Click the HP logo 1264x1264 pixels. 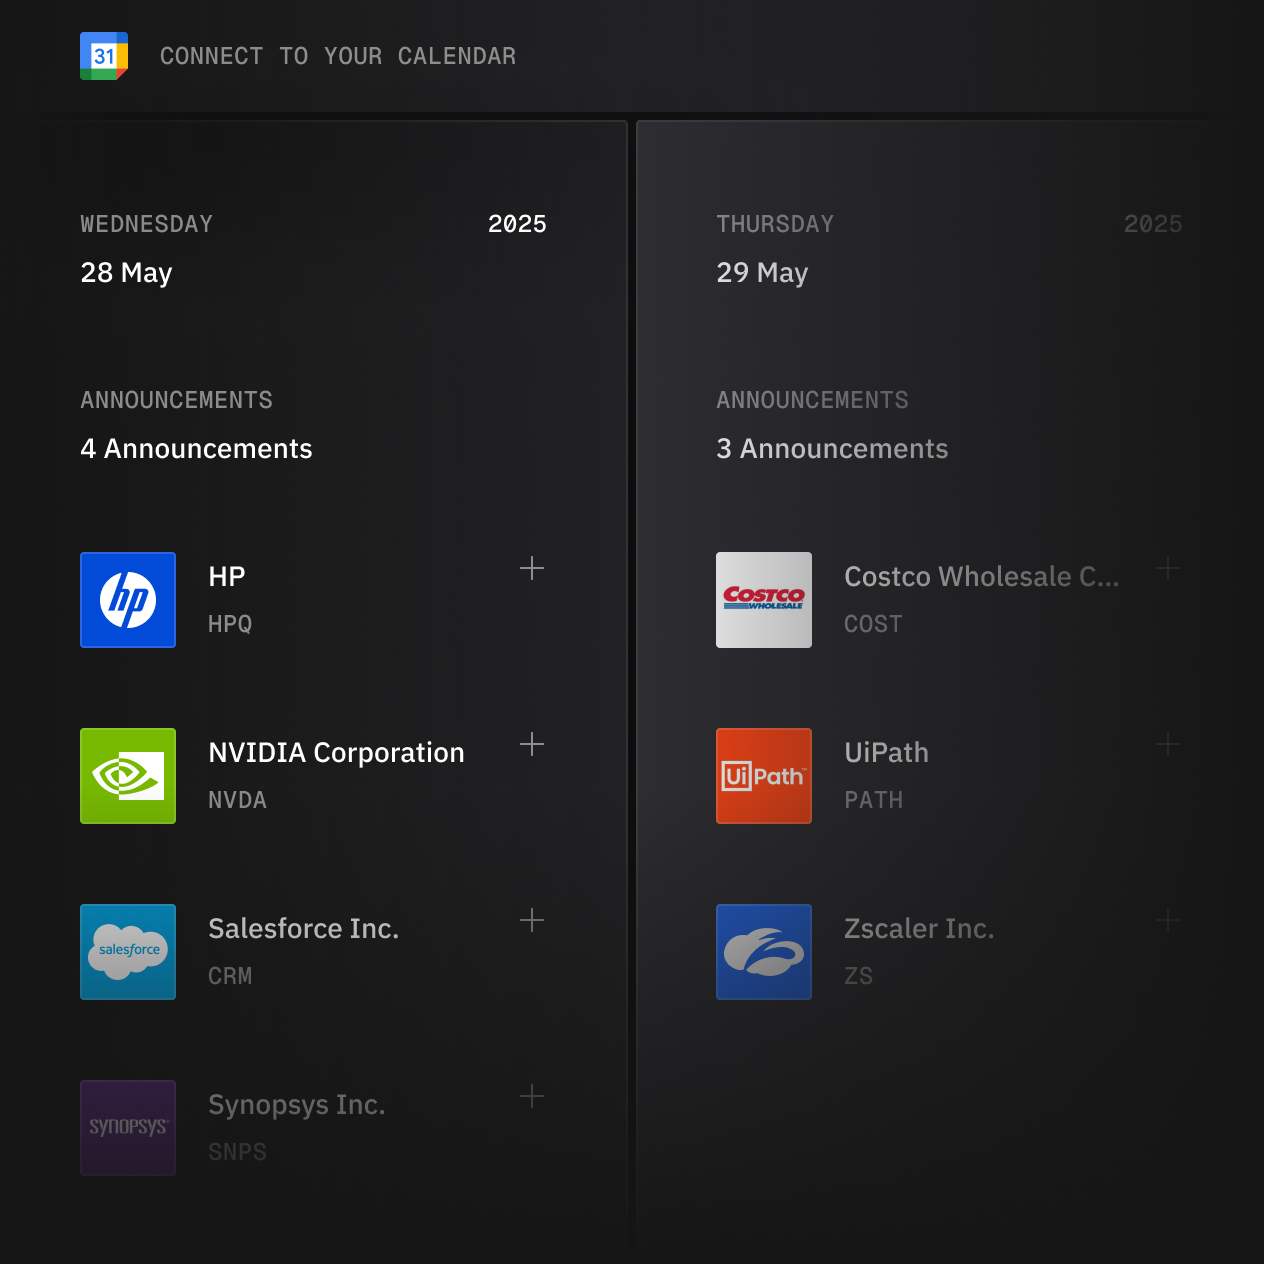click(x=128, y=600)
